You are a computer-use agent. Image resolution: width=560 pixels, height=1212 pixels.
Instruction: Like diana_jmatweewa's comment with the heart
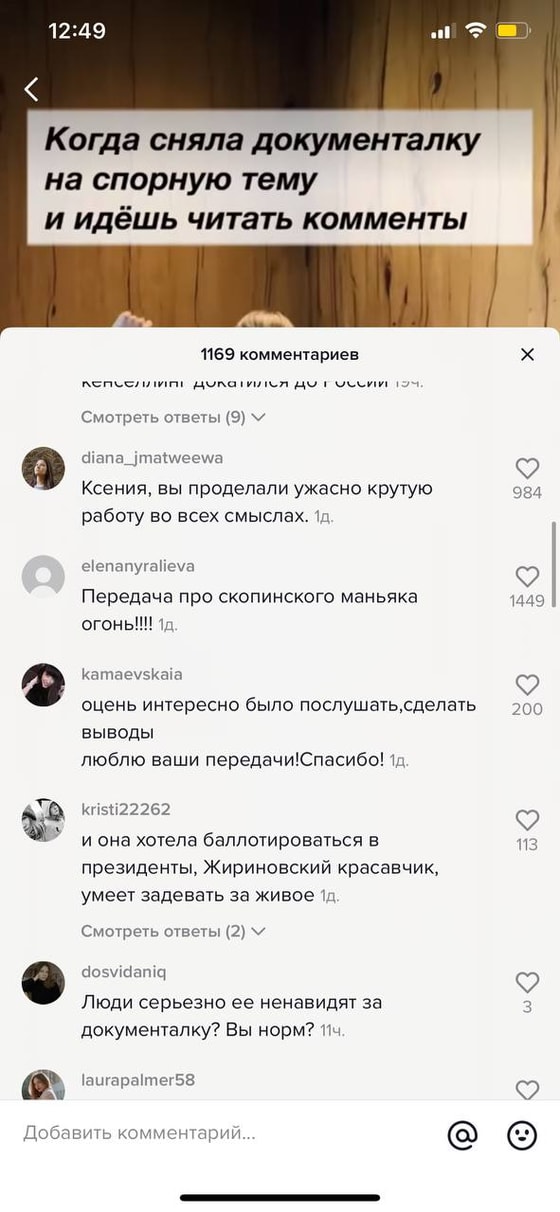coord(527,467)
